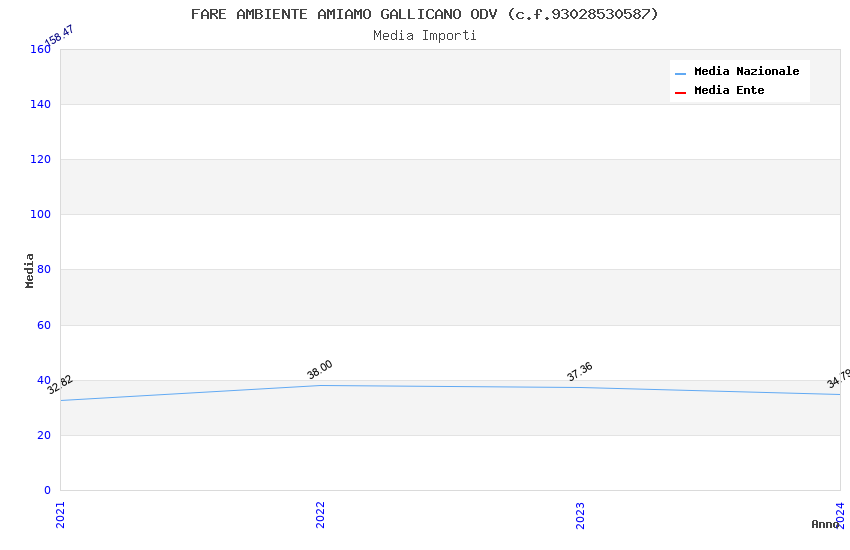Click the 2022 x-axis label
Screen dimensions: 850x550
[320, 515]
